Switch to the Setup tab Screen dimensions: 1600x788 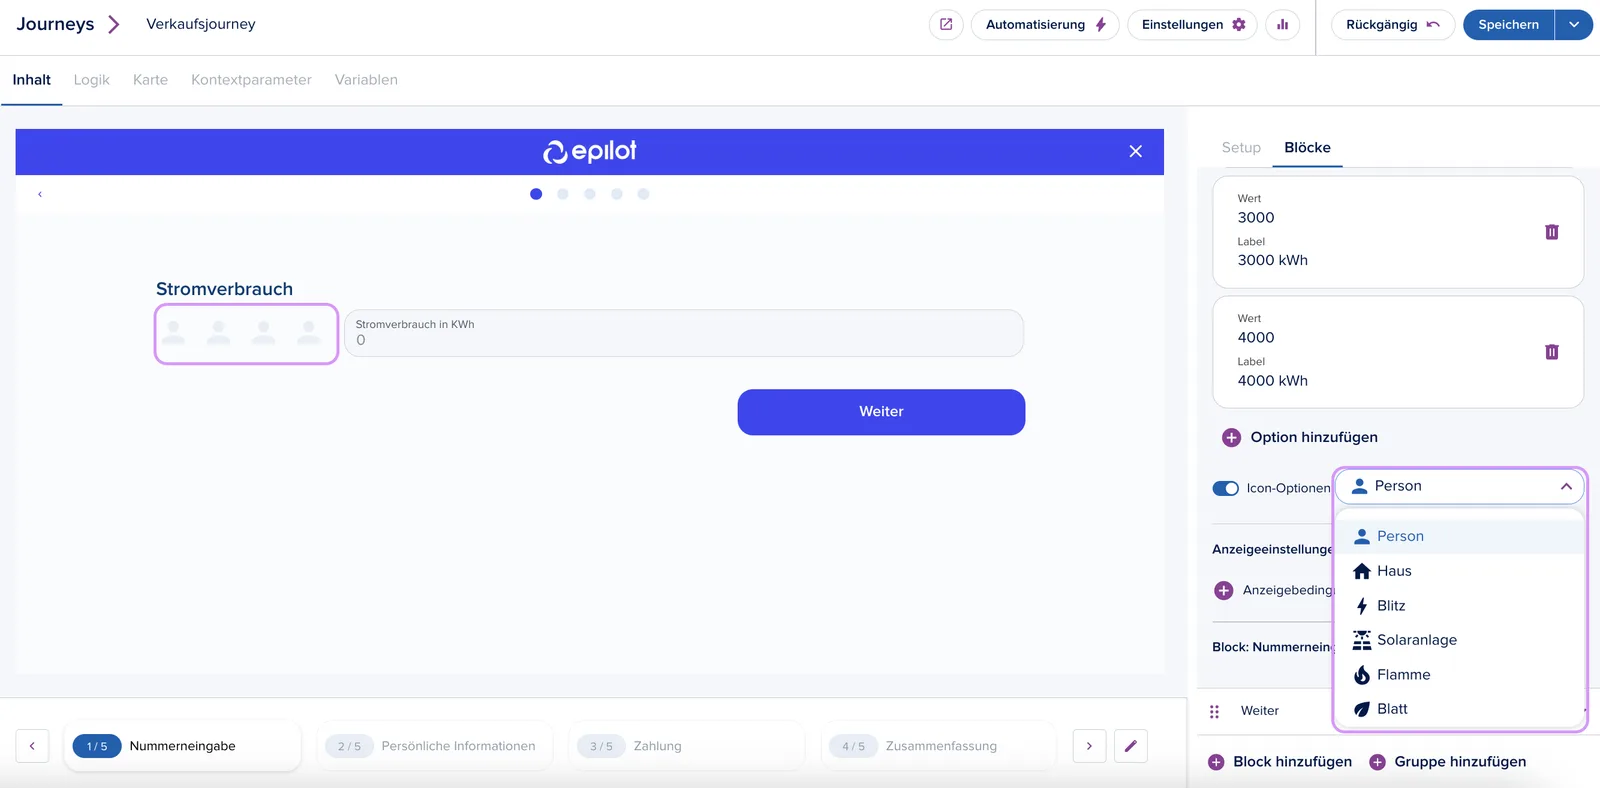click(1241, 148)
